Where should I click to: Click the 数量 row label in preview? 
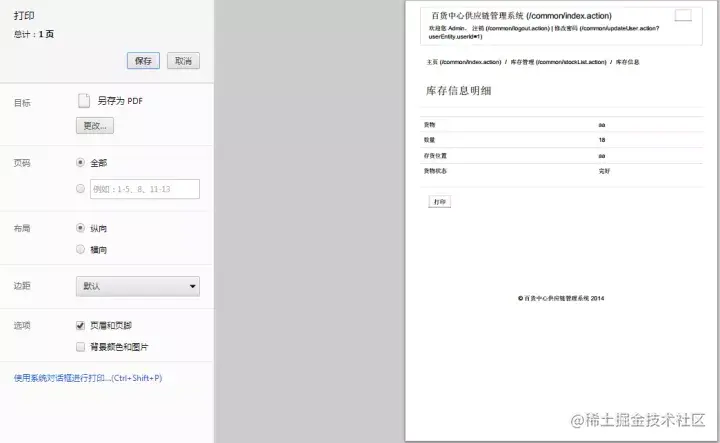point(429,140)
